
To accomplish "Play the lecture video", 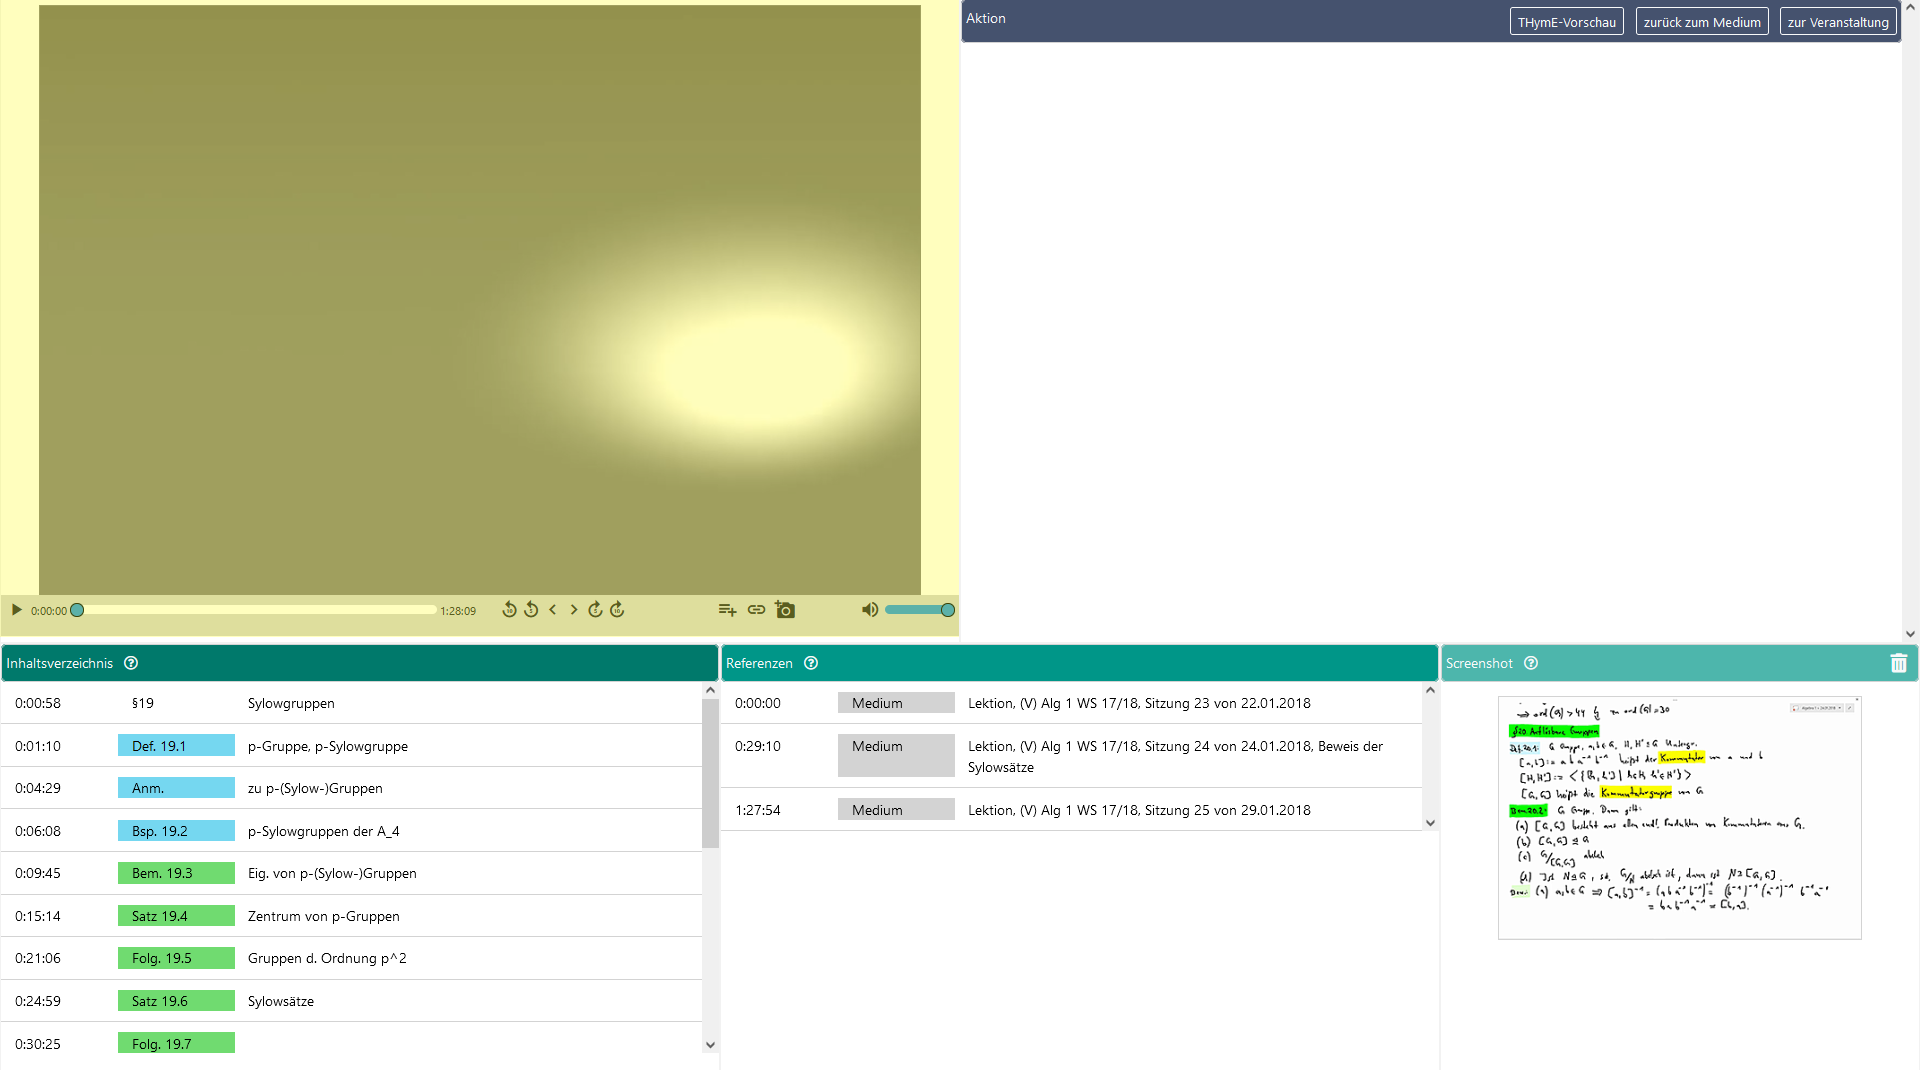I will click(x=16, y=610).
